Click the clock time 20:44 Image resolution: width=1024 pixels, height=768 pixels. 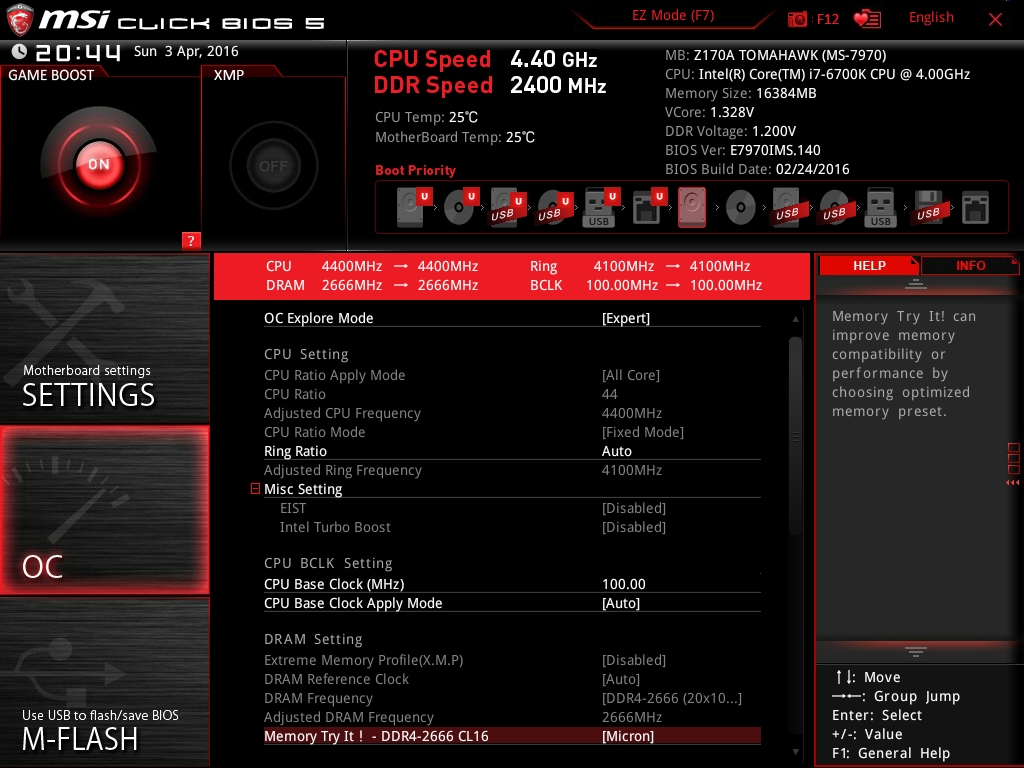(78, 52)
